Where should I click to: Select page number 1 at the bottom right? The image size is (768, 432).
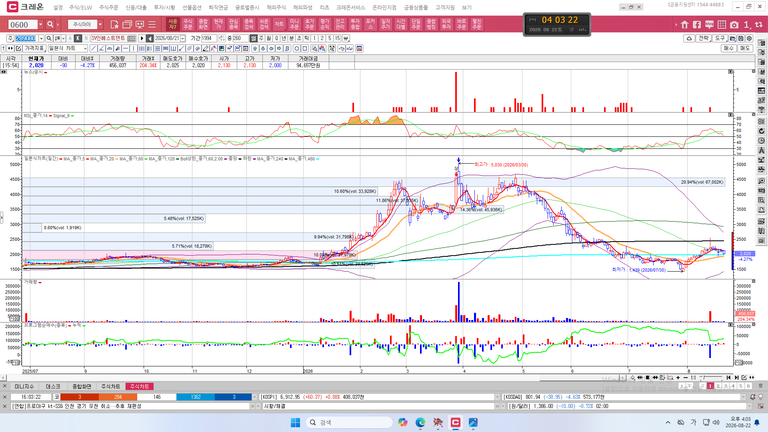click(710, 386)
